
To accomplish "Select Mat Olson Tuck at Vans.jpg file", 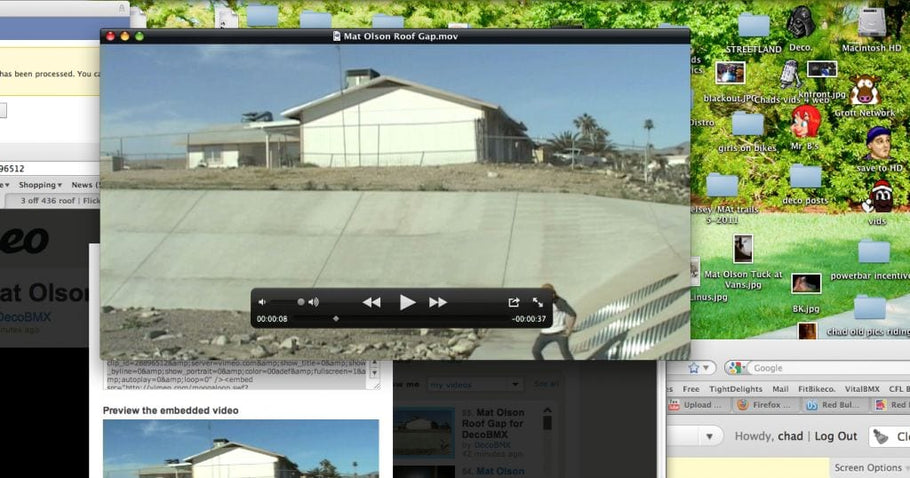I will tap(743, 249).
